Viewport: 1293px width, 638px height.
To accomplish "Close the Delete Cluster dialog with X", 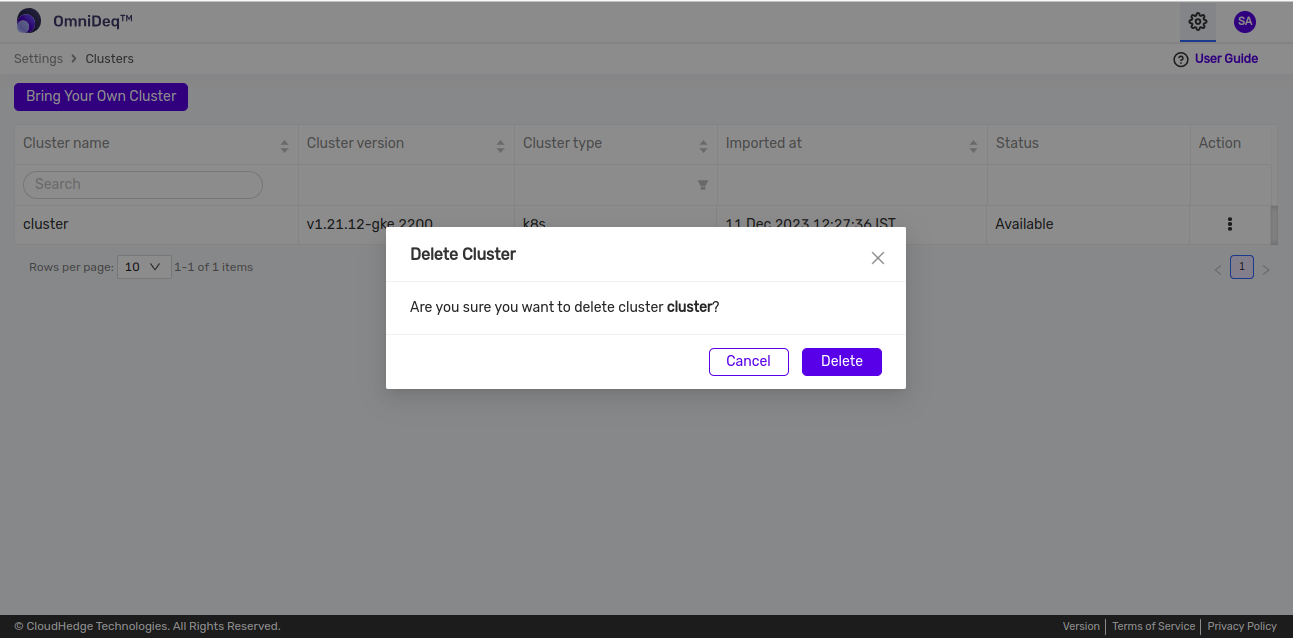I will coord(878,258).
